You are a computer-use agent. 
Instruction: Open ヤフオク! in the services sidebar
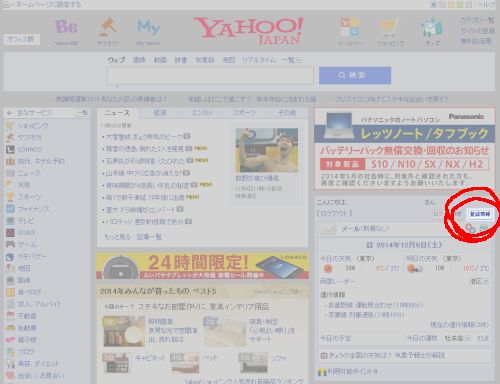pyautogui.click(x=30, y=137)
